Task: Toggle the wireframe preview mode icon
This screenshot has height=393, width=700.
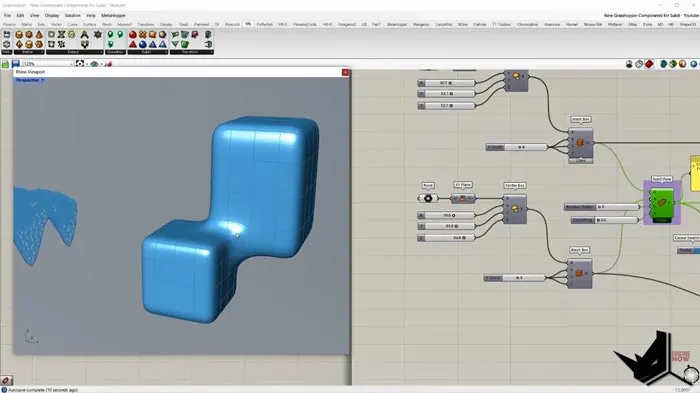Action: click(x=639, y=64)
